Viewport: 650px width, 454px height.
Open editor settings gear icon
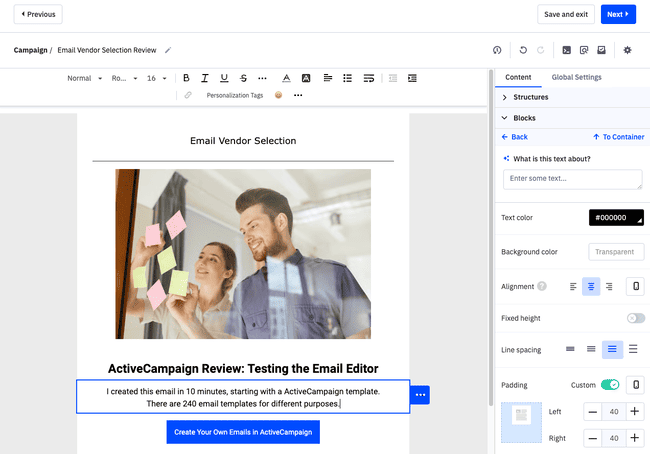(627, 50)
